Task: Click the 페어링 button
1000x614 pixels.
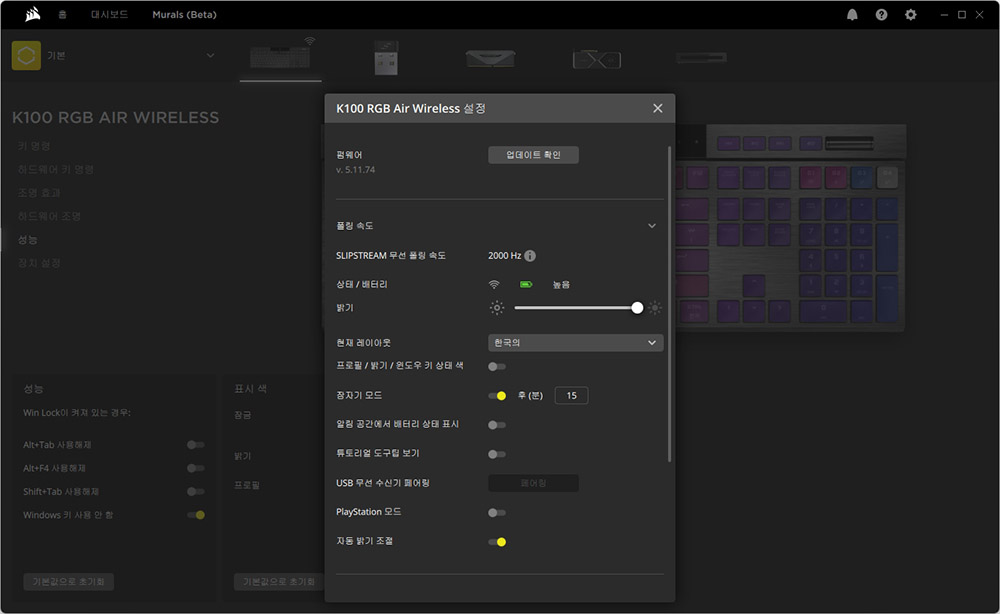Action: (x=533, y=483)
